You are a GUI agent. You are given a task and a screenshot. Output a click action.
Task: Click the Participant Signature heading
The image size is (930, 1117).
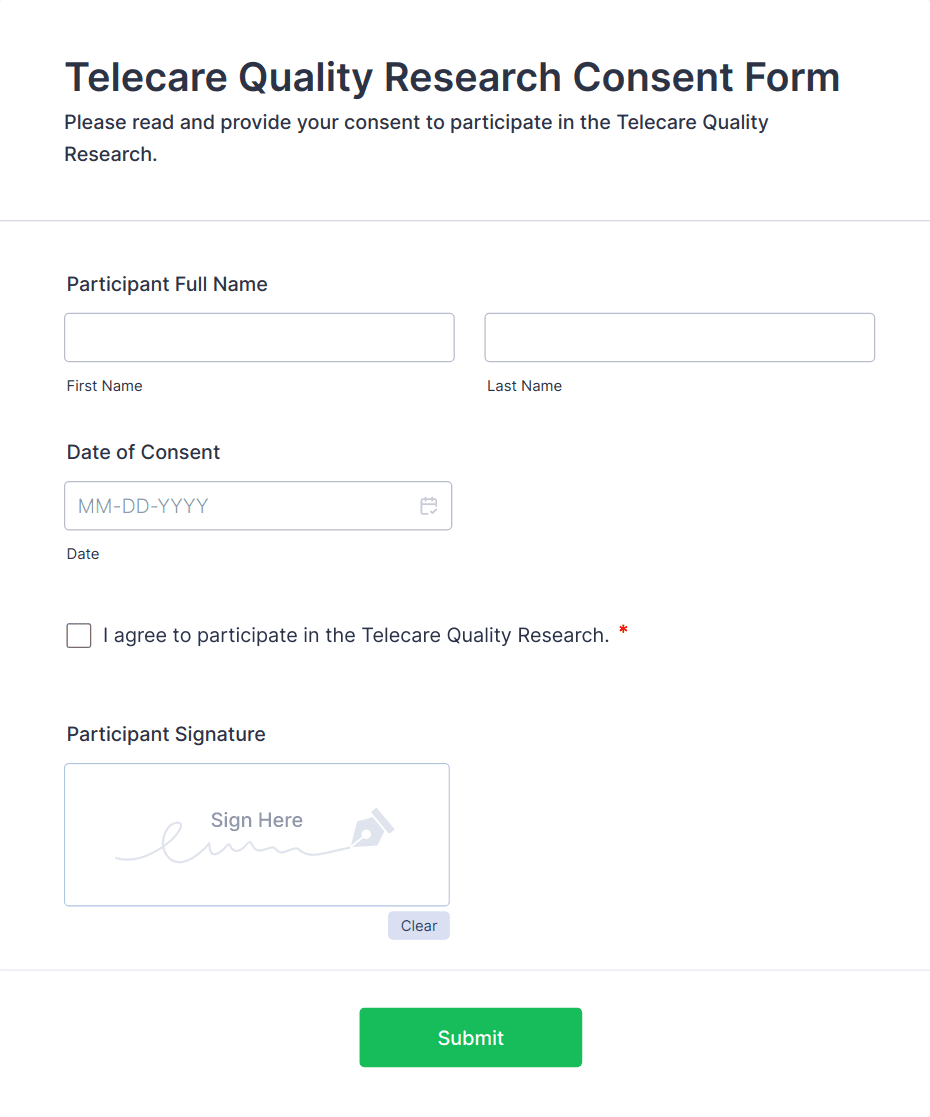tap(165, 734)
